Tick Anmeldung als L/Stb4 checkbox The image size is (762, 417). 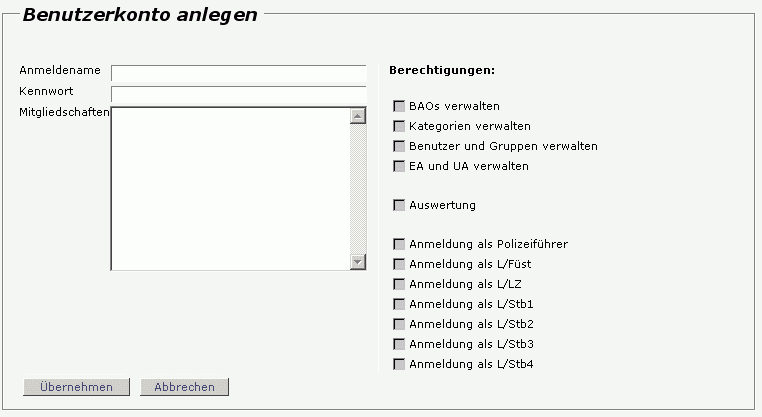pos(399,364)
